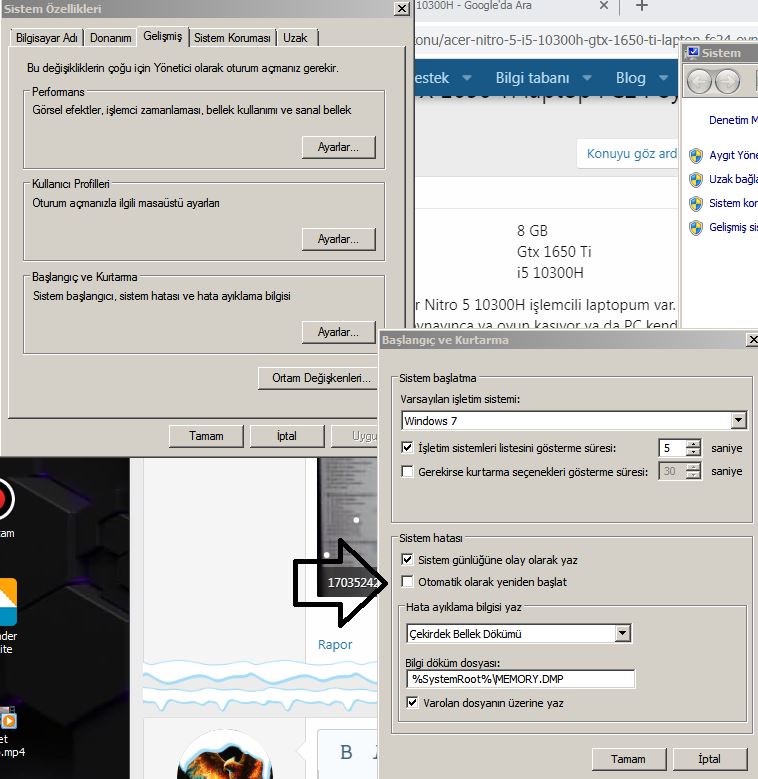Open the Bilgi tabanı menu
This screenshot has height=779, width=758.
tap(532, 78)
